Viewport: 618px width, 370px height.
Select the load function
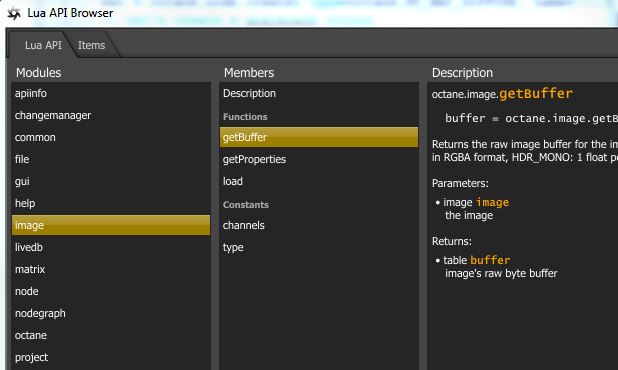319,182
